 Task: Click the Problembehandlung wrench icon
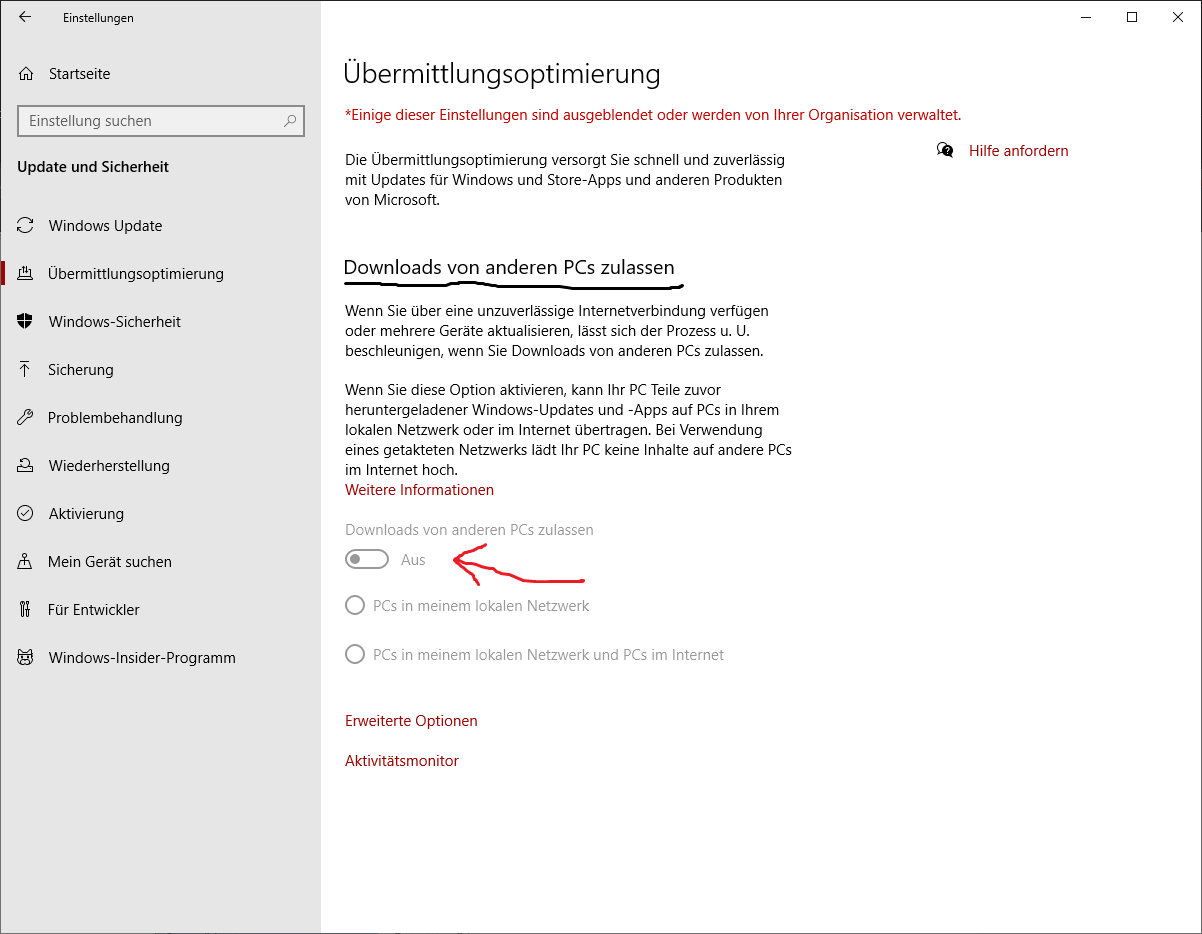tap(26, 418)
